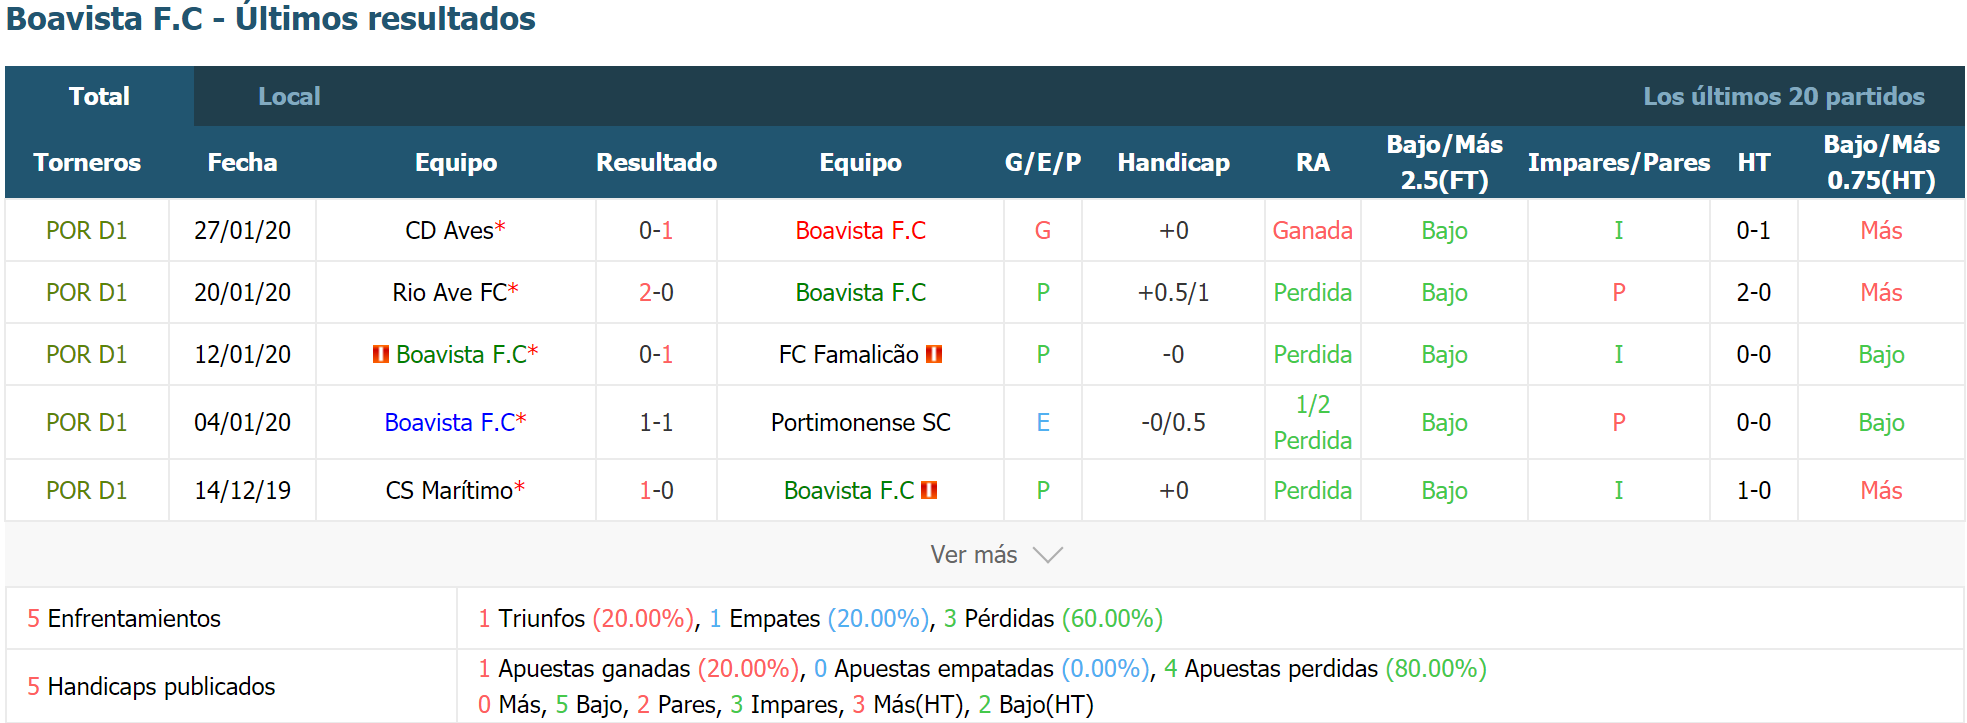Open the Los últimos 20 partidos selector

tap(1783, 96)
